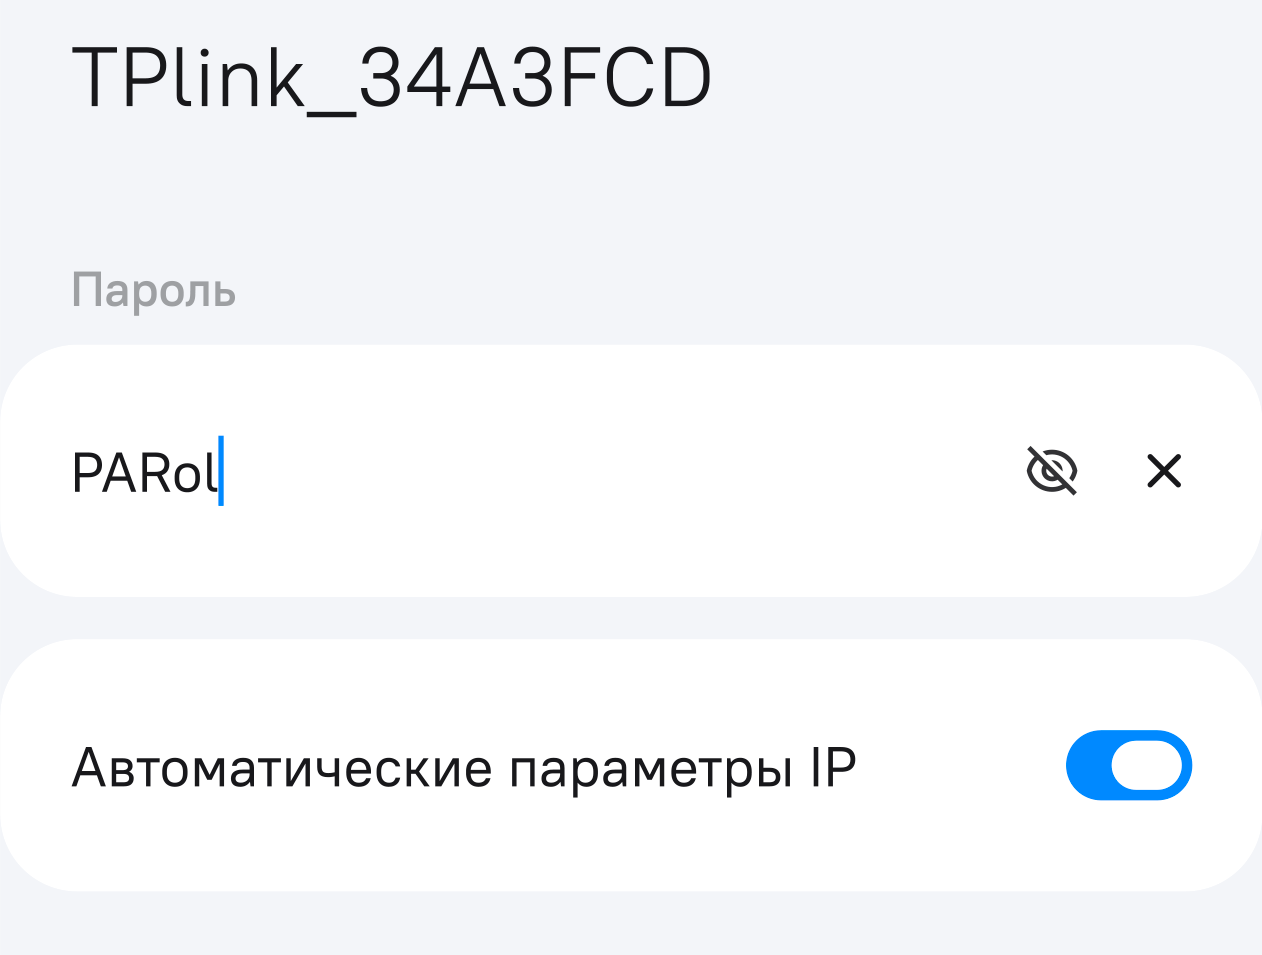This screenshot has width=1262, height=955.
Task: Click the word Пароль above the field
Action: coord(154,291)
